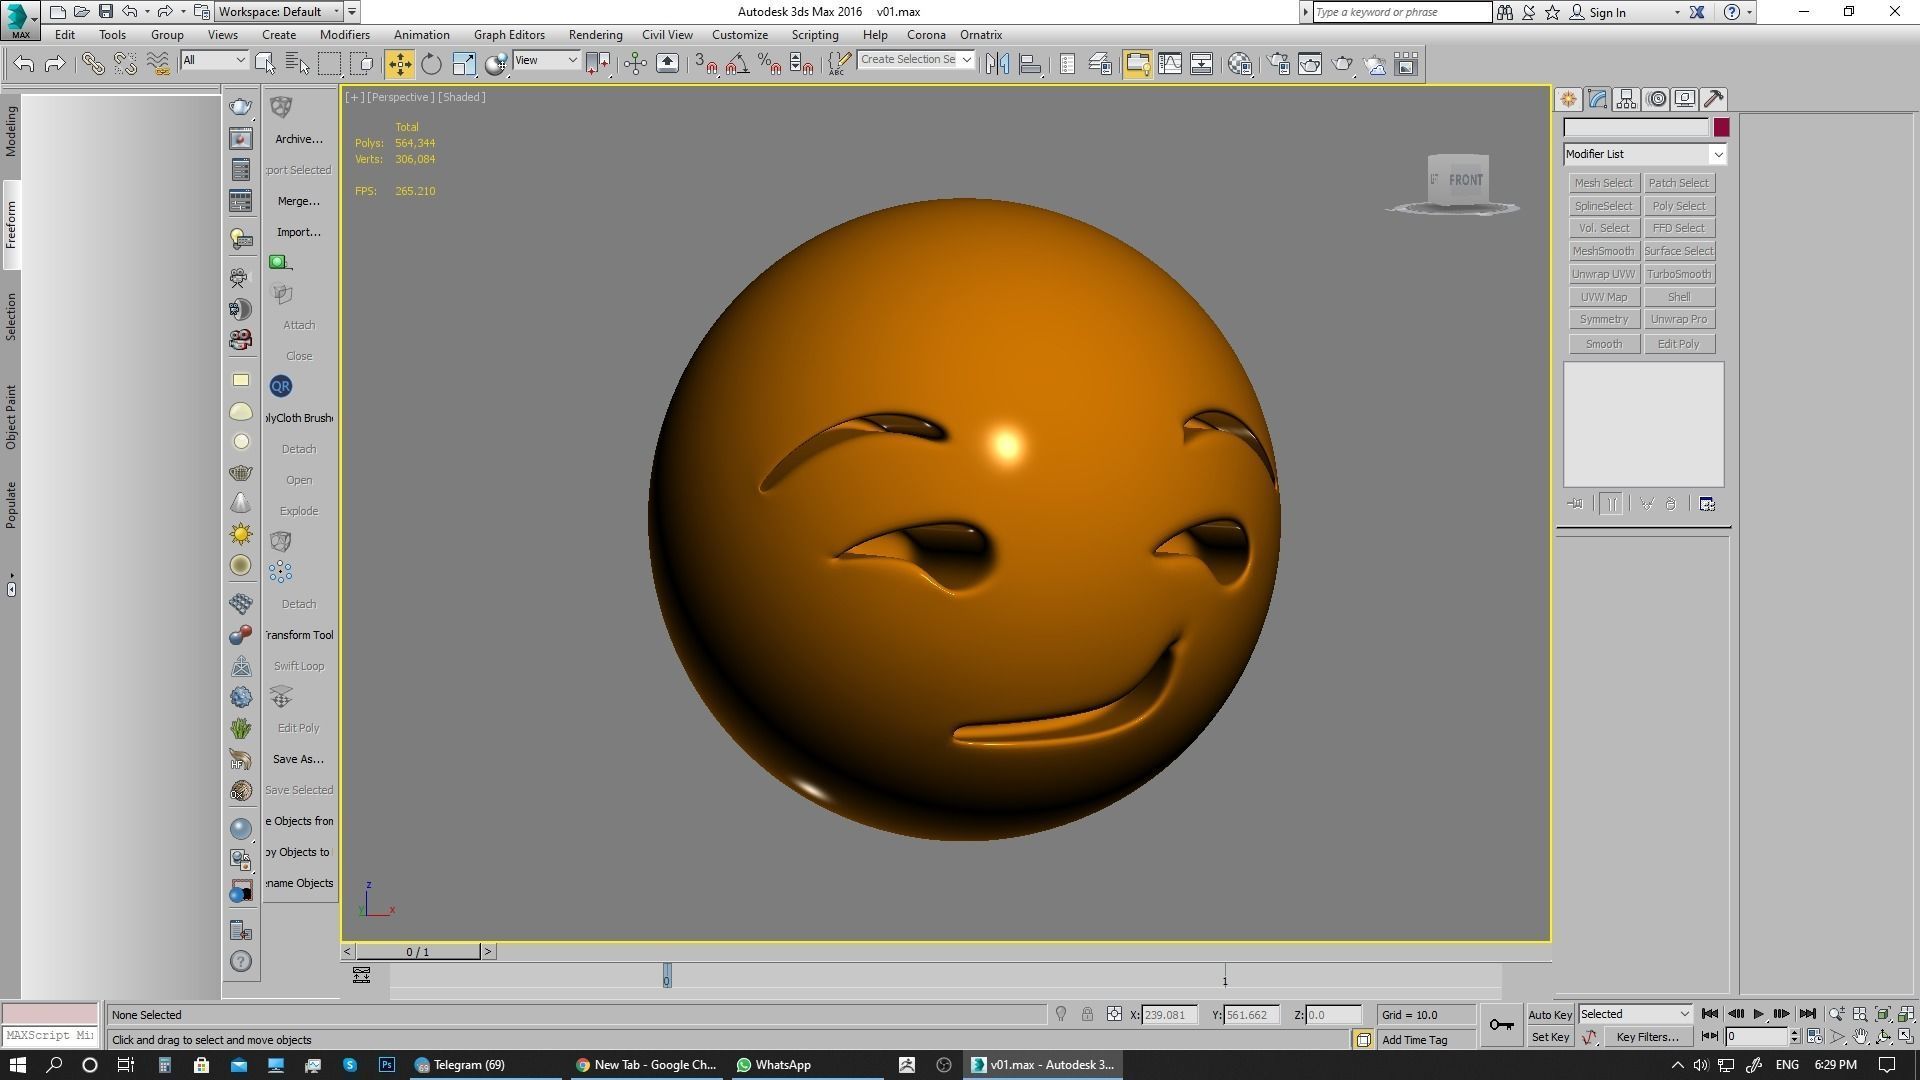This screenshot has height=1080, width=1920.
Task: Click the Key Filters... button
Action: (x=1647, y=1037)
